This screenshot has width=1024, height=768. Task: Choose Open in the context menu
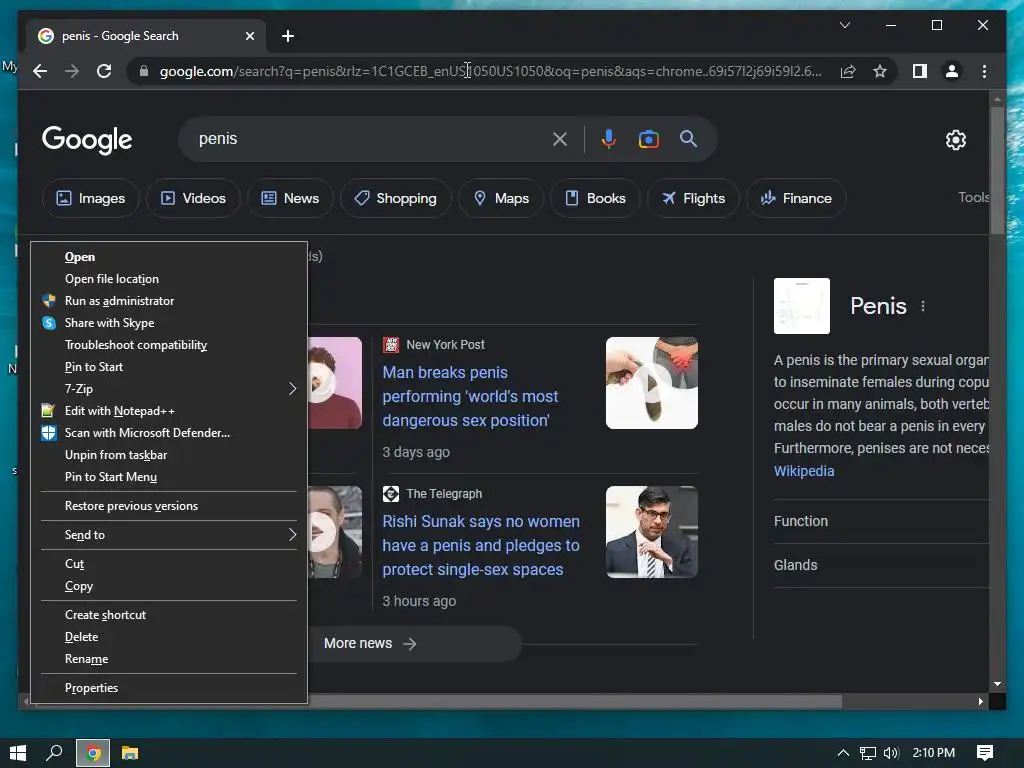[x=168, y=257]
